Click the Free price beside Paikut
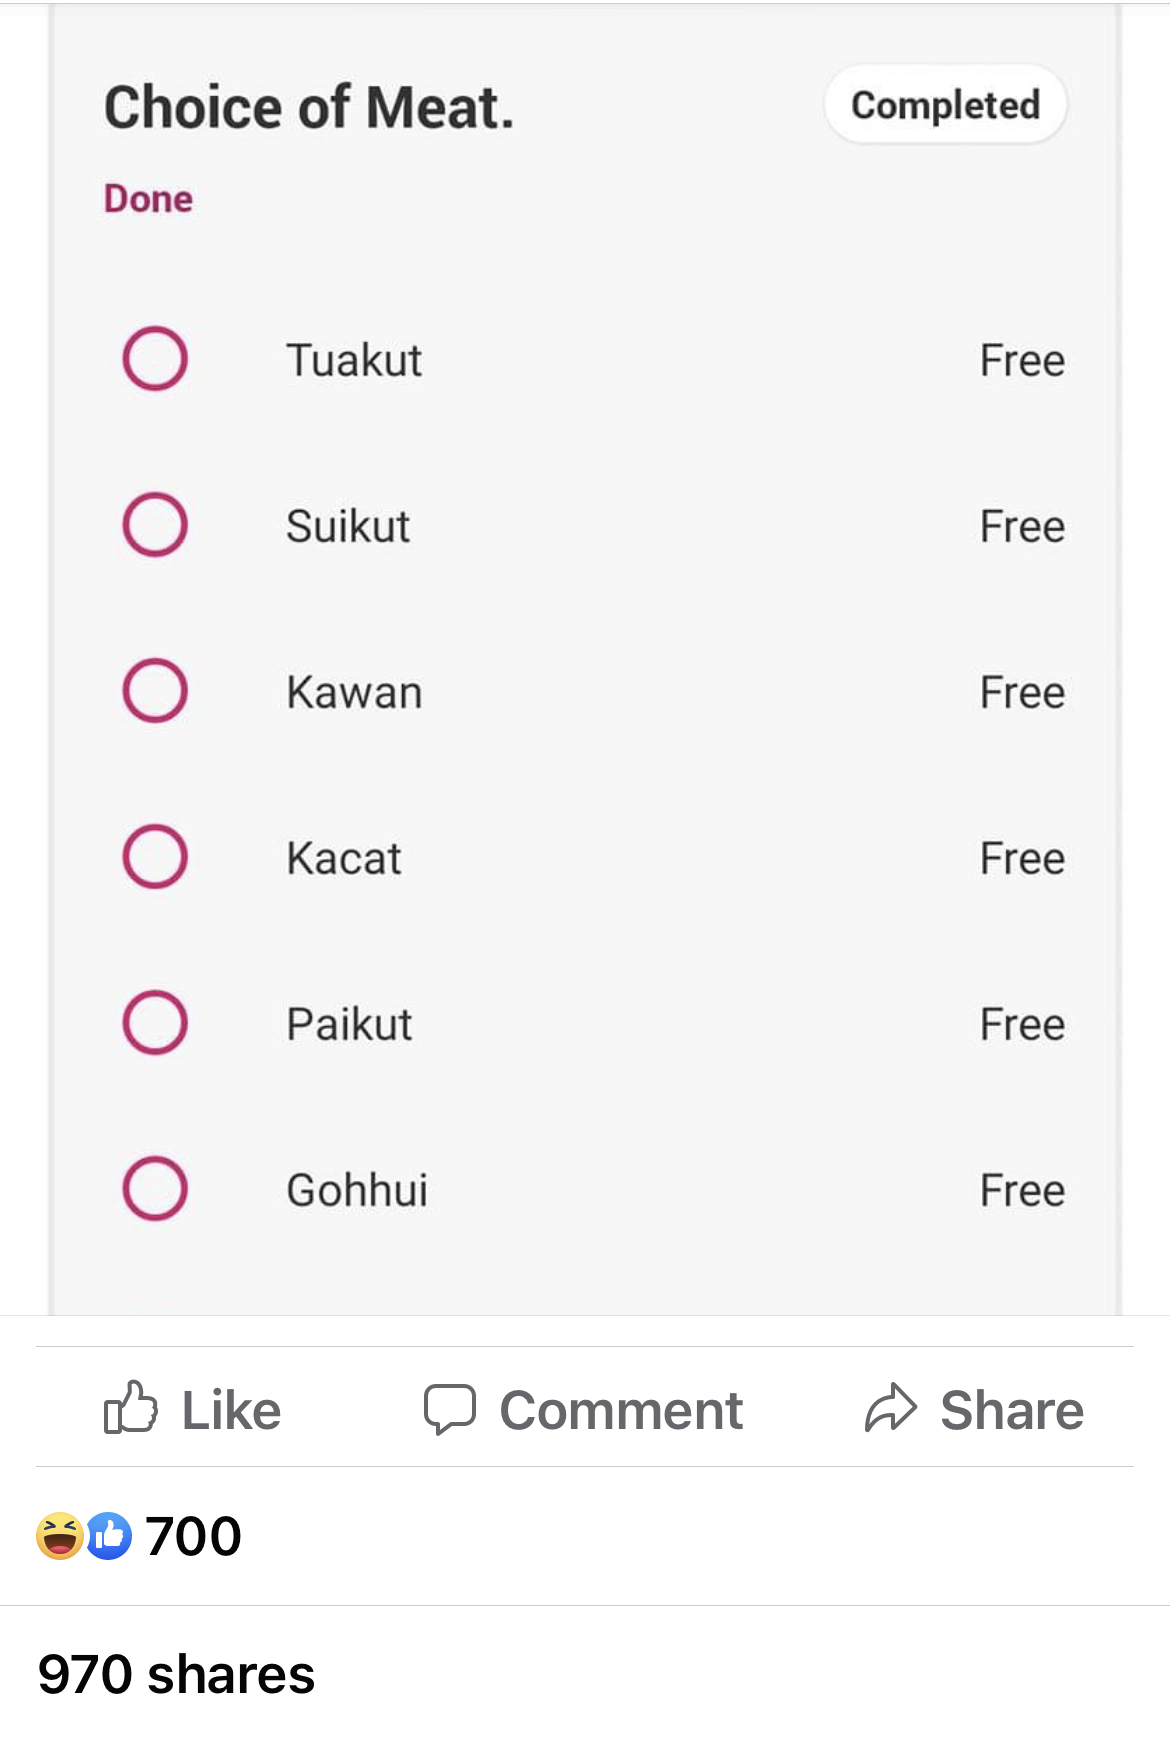This screenshot has height=1753, width=1170. pos(1022,1024)
